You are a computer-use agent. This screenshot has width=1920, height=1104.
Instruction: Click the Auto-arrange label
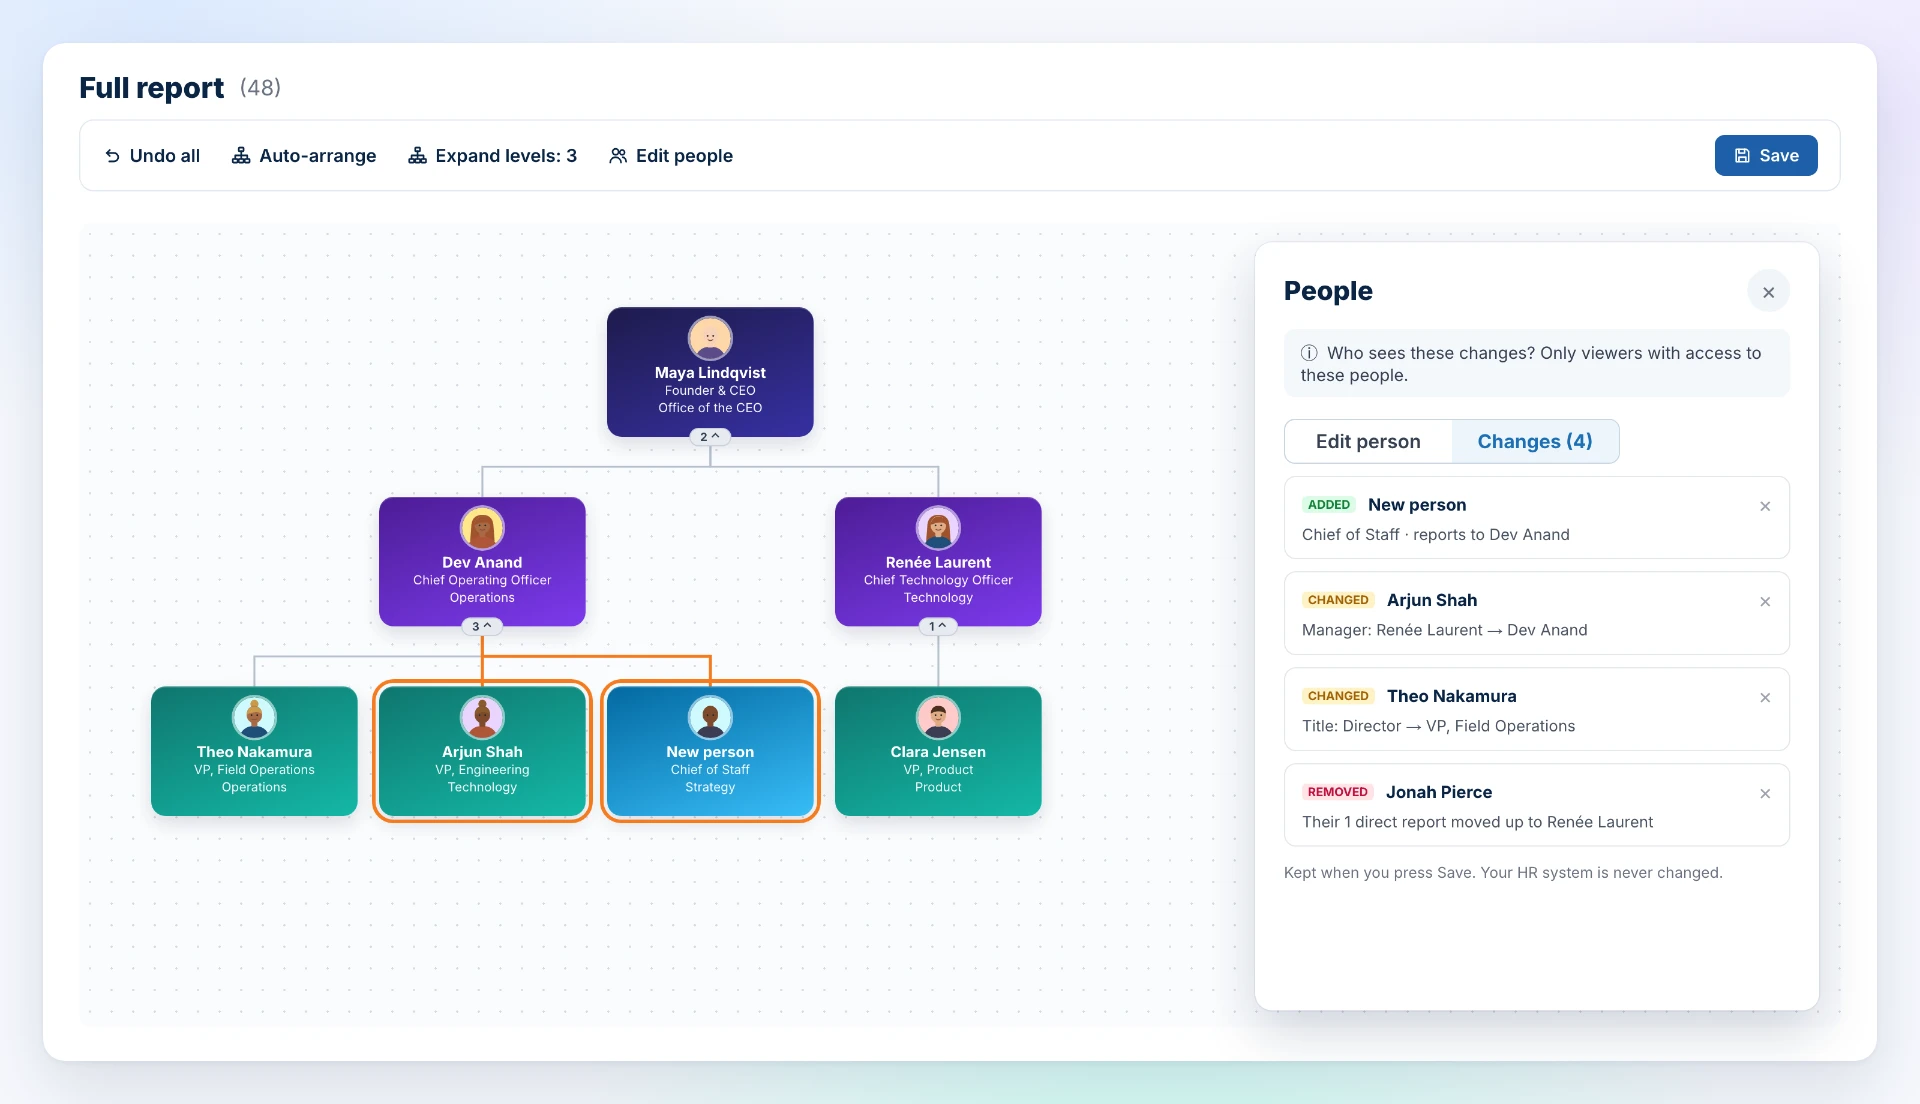[x=318, y=156]
